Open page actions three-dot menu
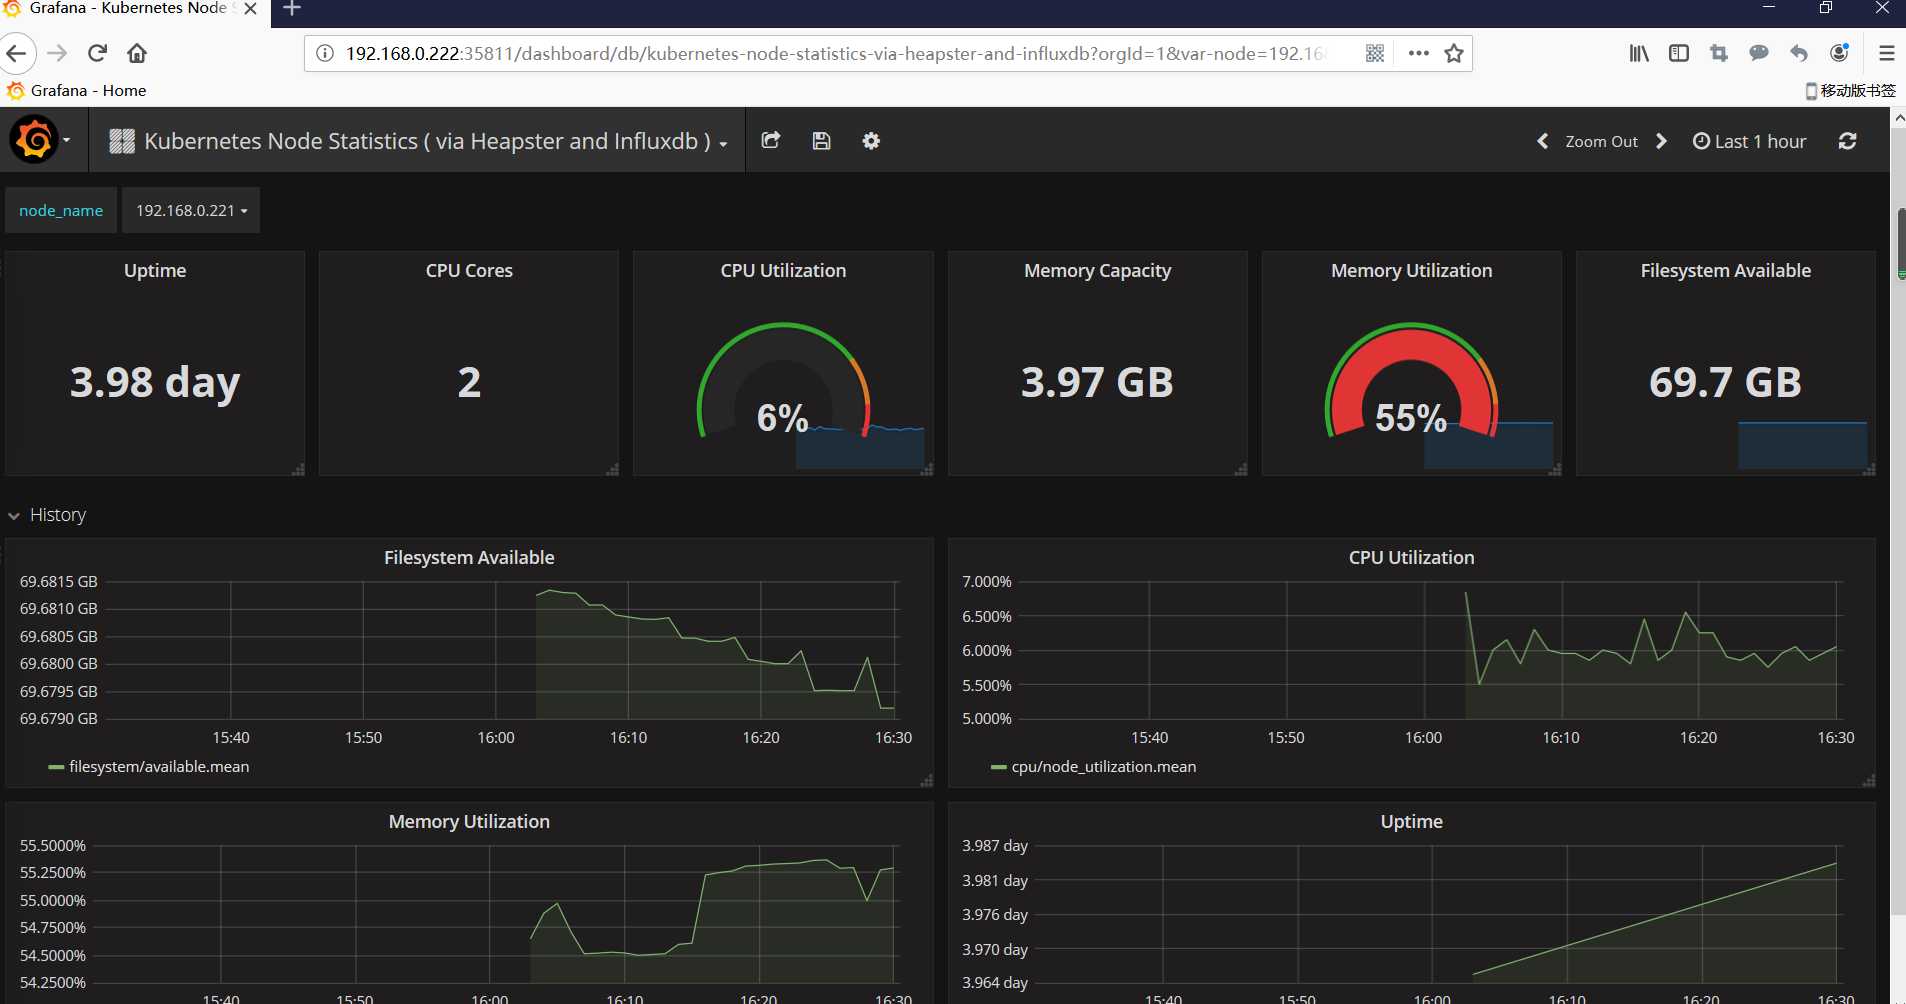The width and height of the screenshot is (1906, 1004). (1418, 53)
